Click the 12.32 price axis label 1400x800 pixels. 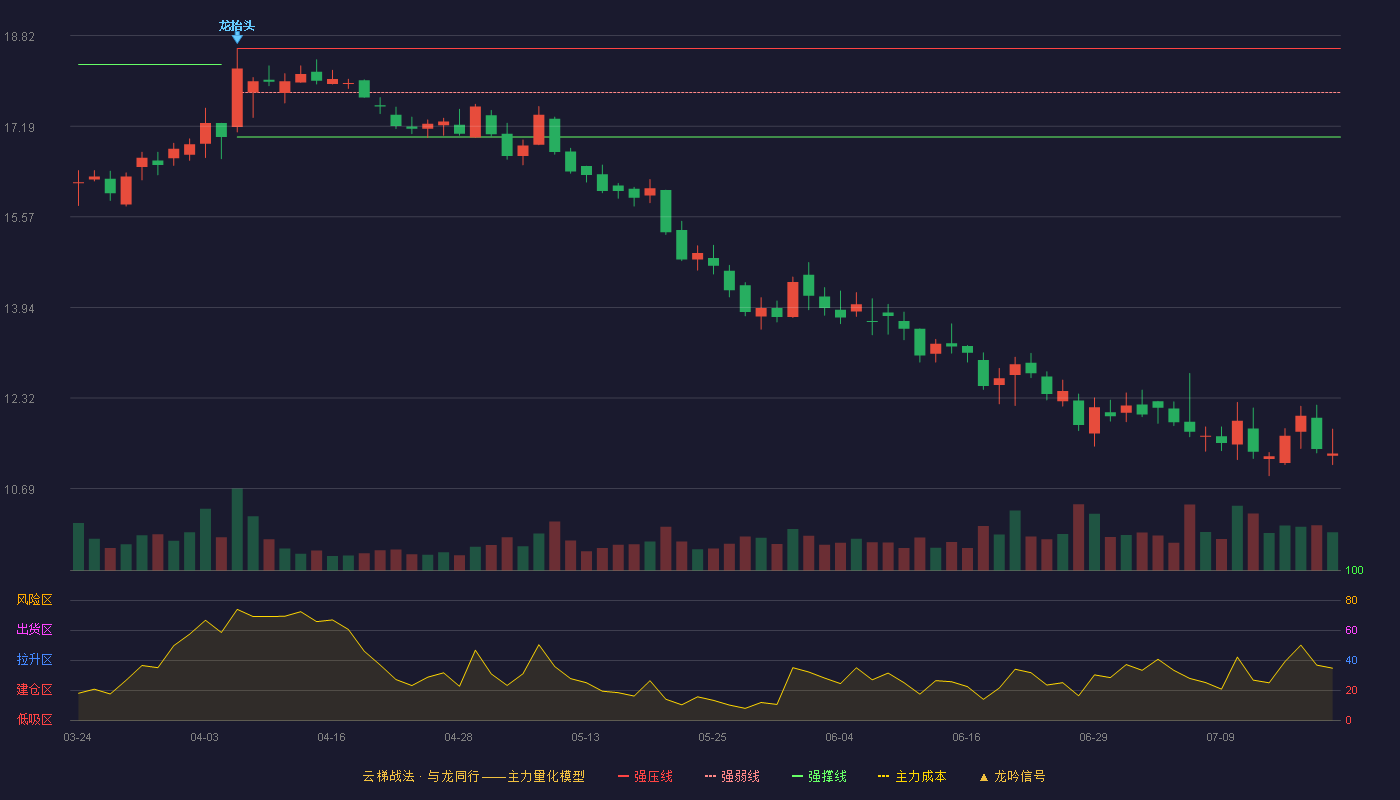(19, 398)
